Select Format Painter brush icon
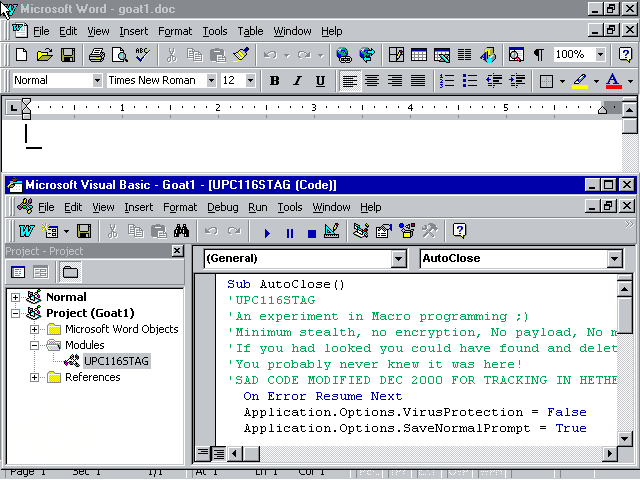Image resolution: width=640 pixels, height=480 pixels. pos(241,55)
